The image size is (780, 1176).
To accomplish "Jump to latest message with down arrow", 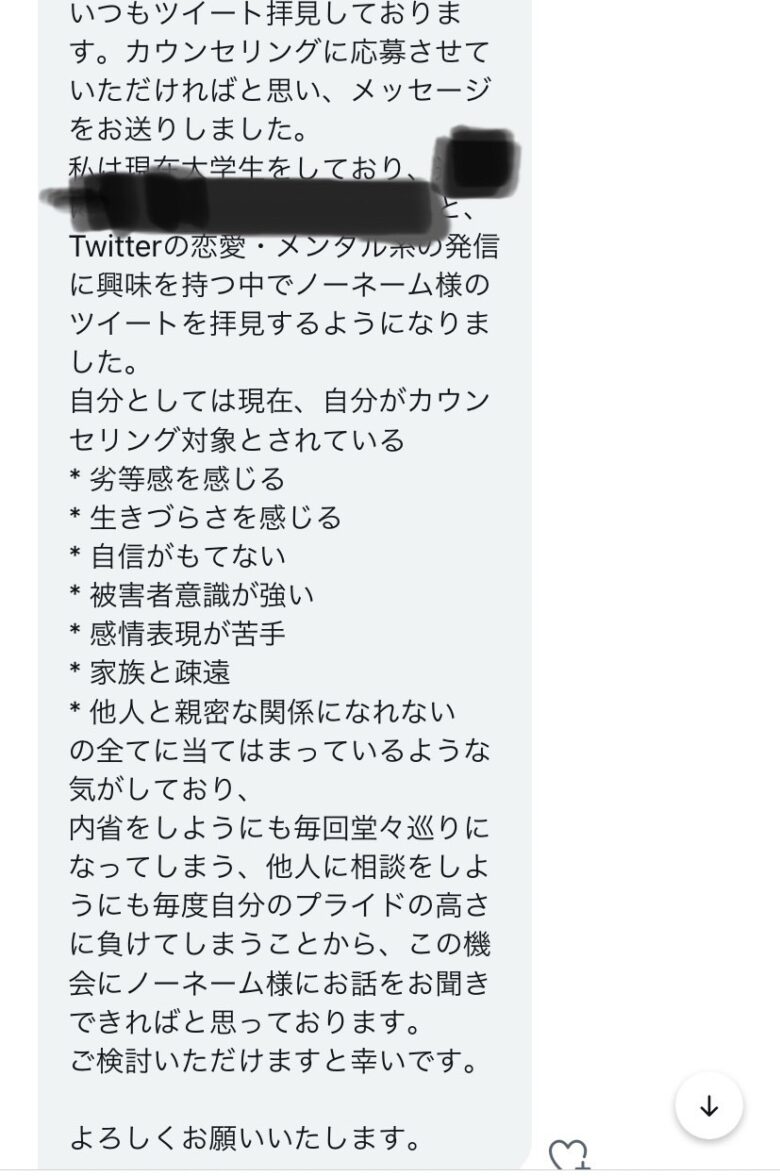I will pos(709,1106).
